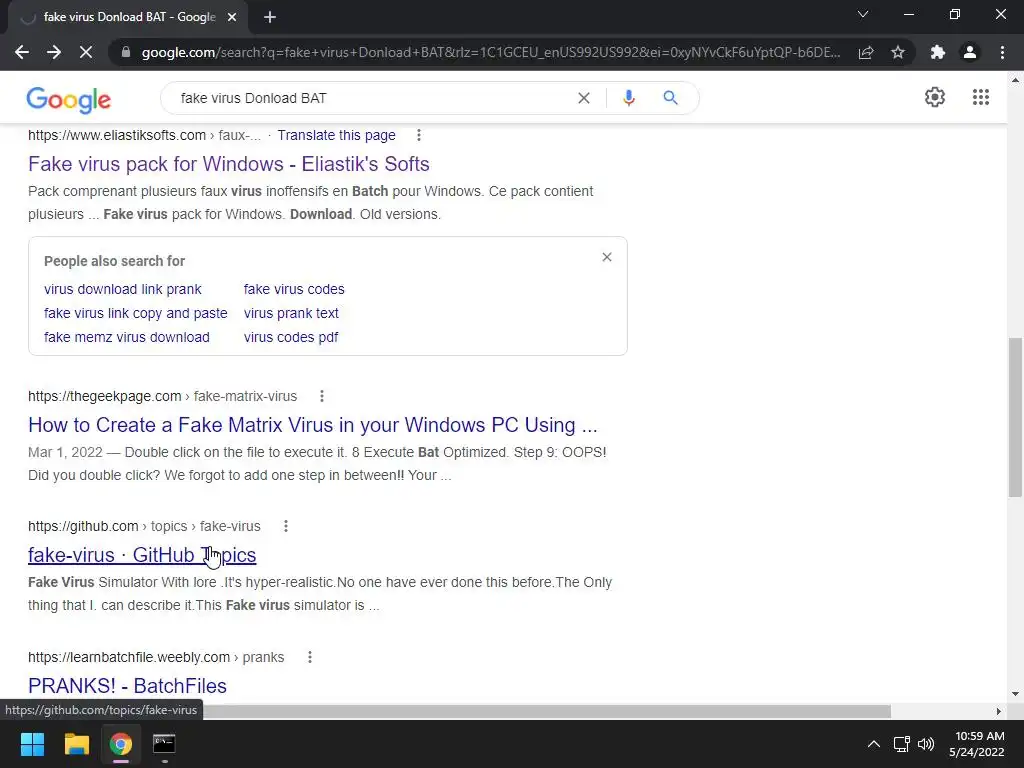Submit search with magnifier icon

coord(670,98)
